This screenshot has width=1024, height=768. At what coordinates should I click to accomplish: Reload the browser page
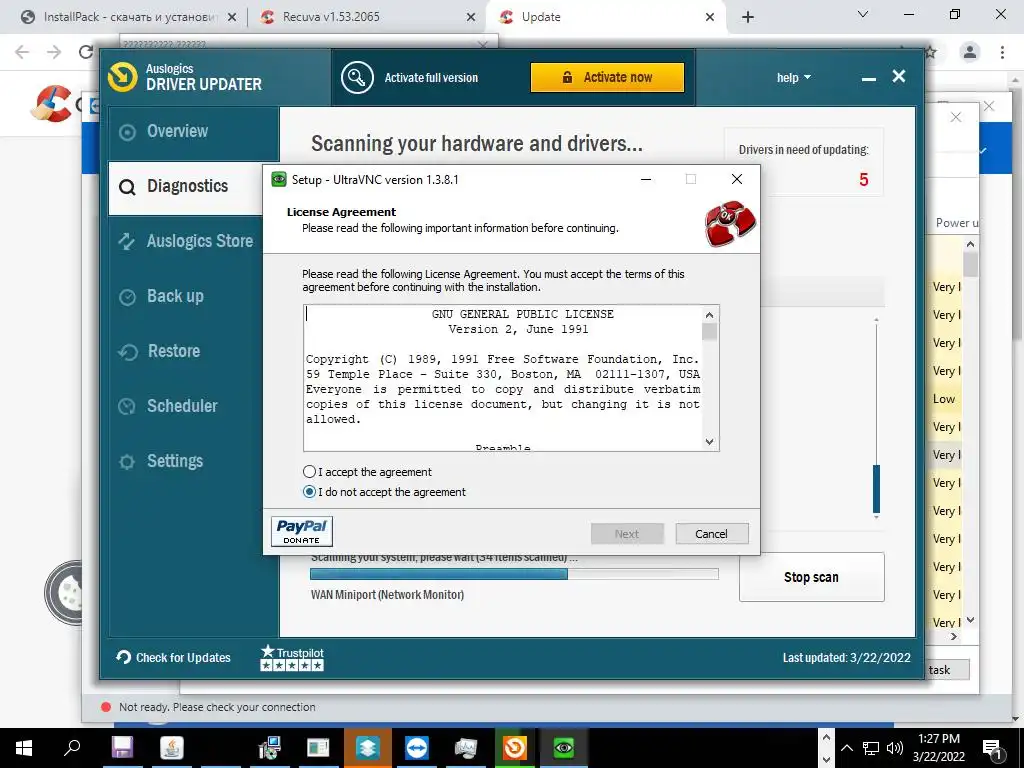click(86, 52)
